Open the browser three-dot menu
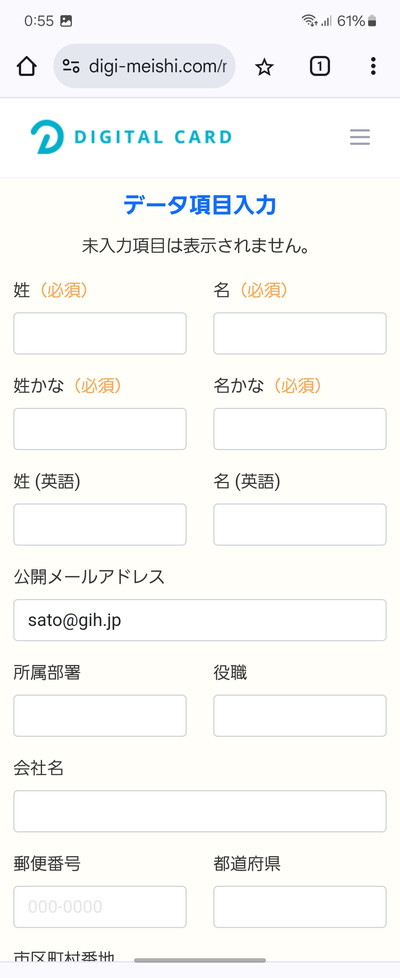 tap(373, 66)
